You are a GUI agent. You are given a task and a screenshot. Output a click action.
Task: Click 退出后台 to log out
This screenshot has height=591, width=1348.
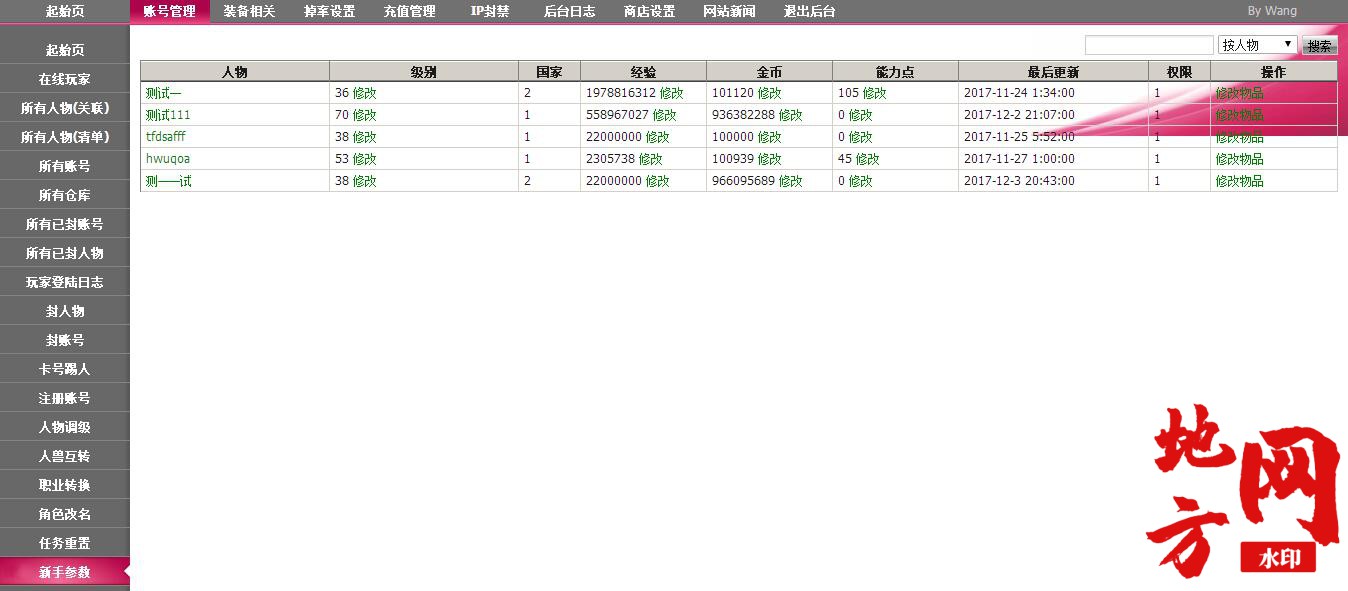809,12
